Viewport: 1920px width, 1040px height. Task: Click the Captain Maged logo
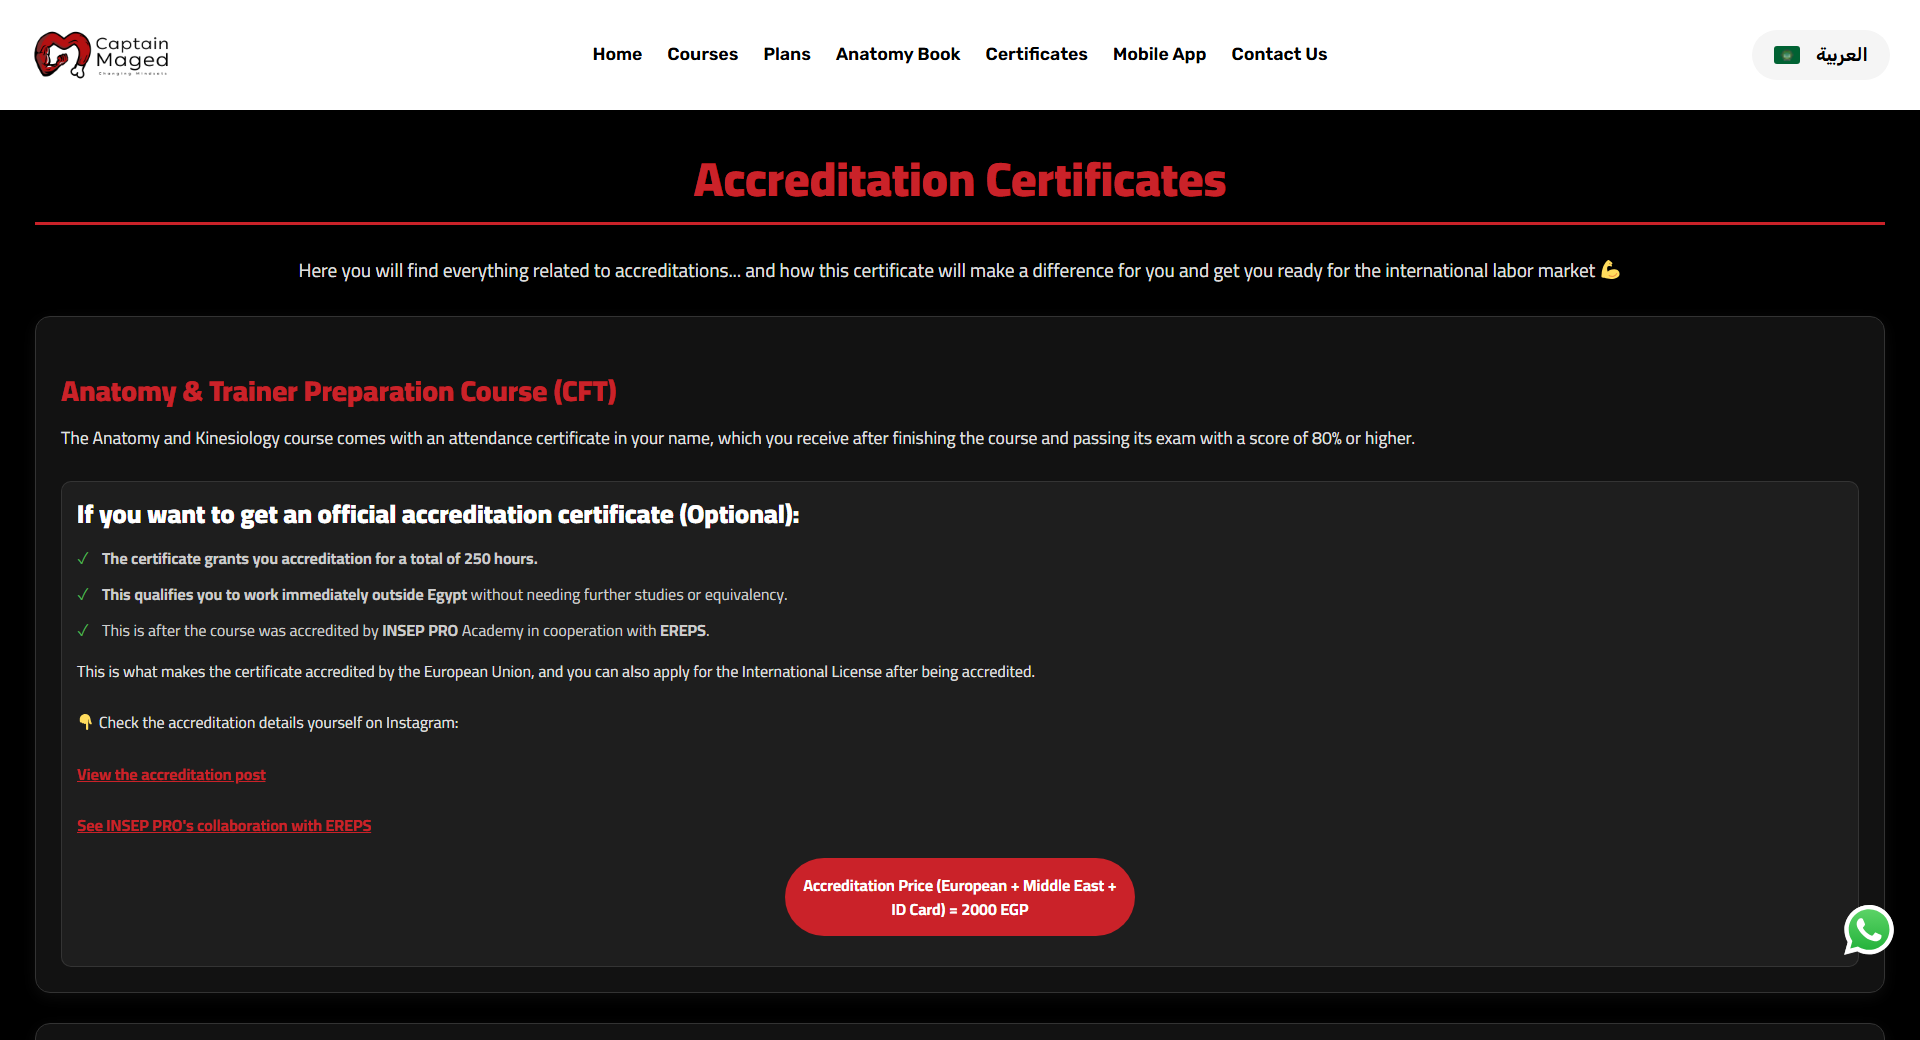pos(101,55)
